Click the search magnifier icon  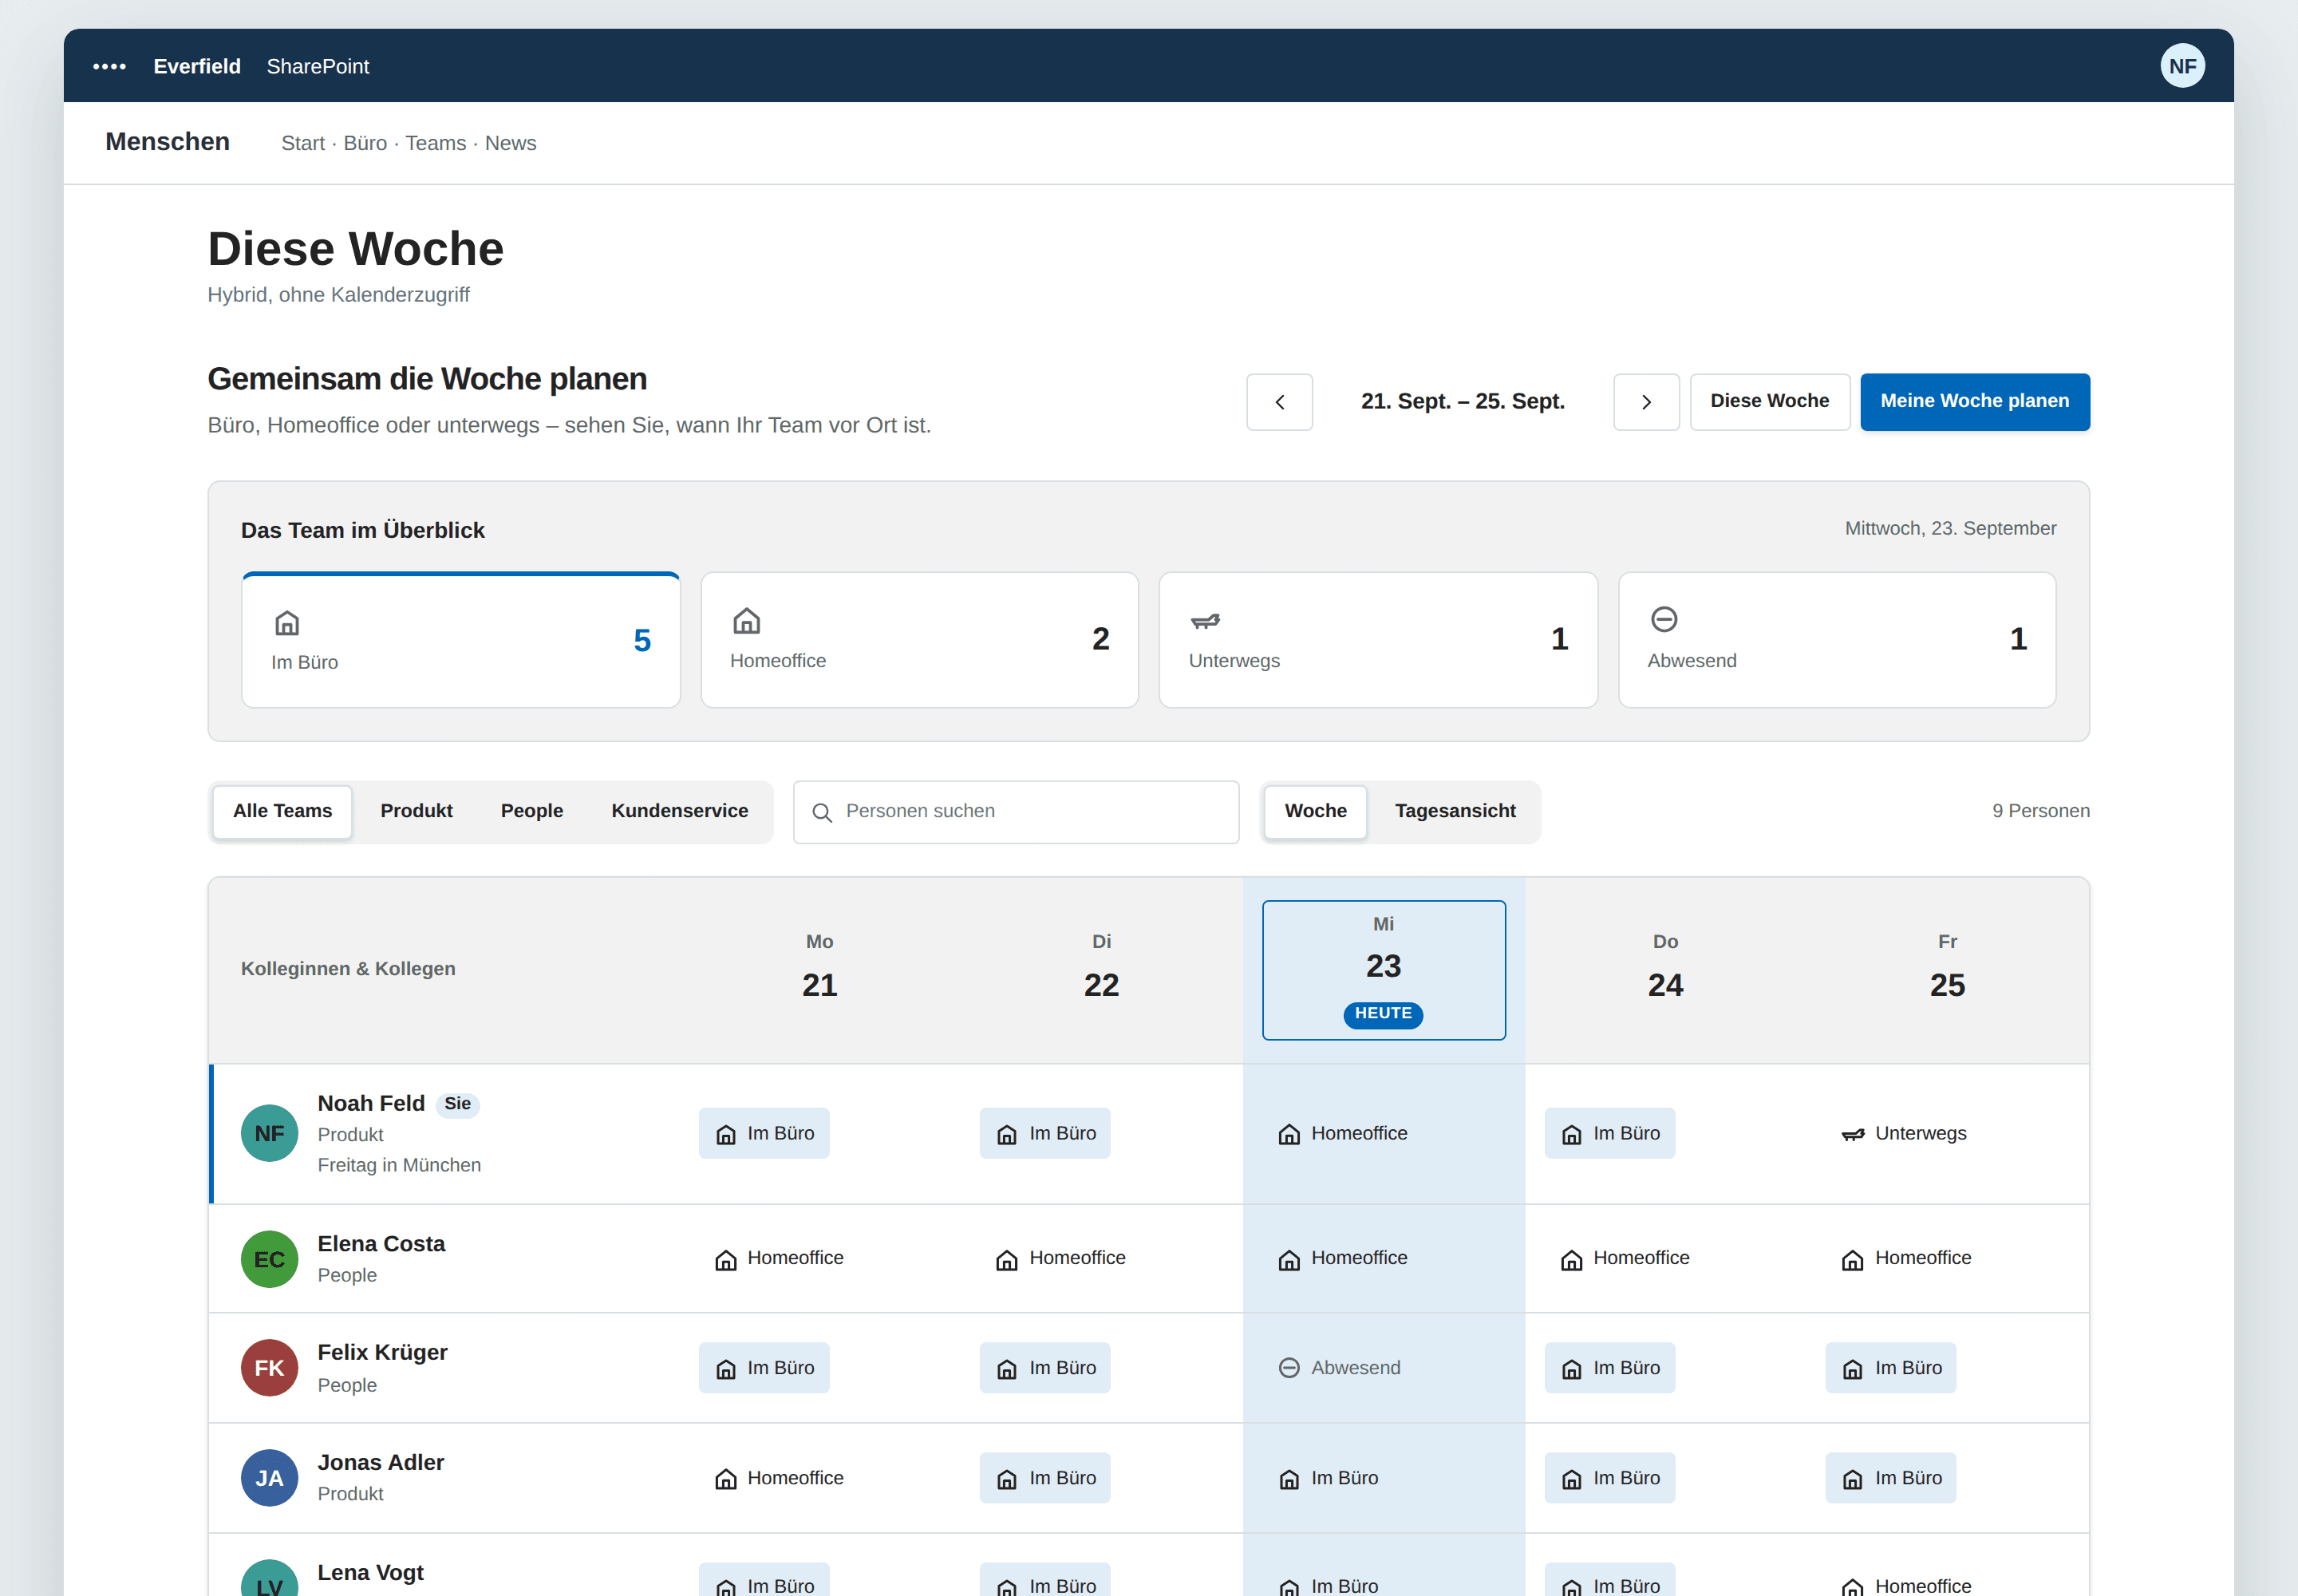822,812
